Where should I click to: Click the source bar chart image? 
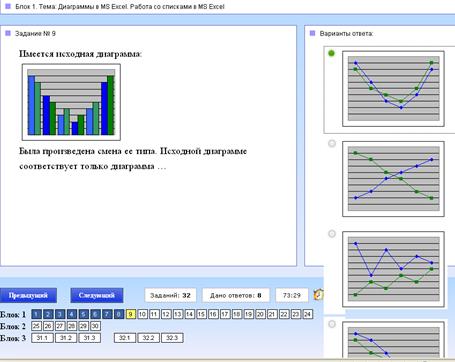click(71, 102)
